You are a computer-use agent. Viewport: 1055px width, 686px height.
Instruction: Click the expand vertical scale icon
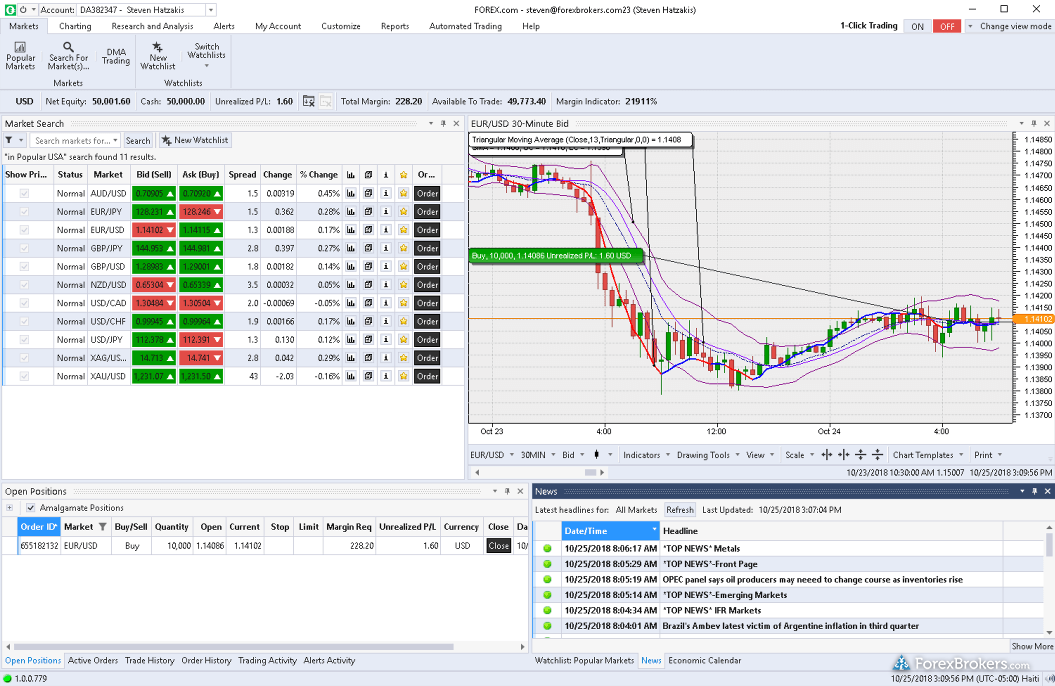860,455
